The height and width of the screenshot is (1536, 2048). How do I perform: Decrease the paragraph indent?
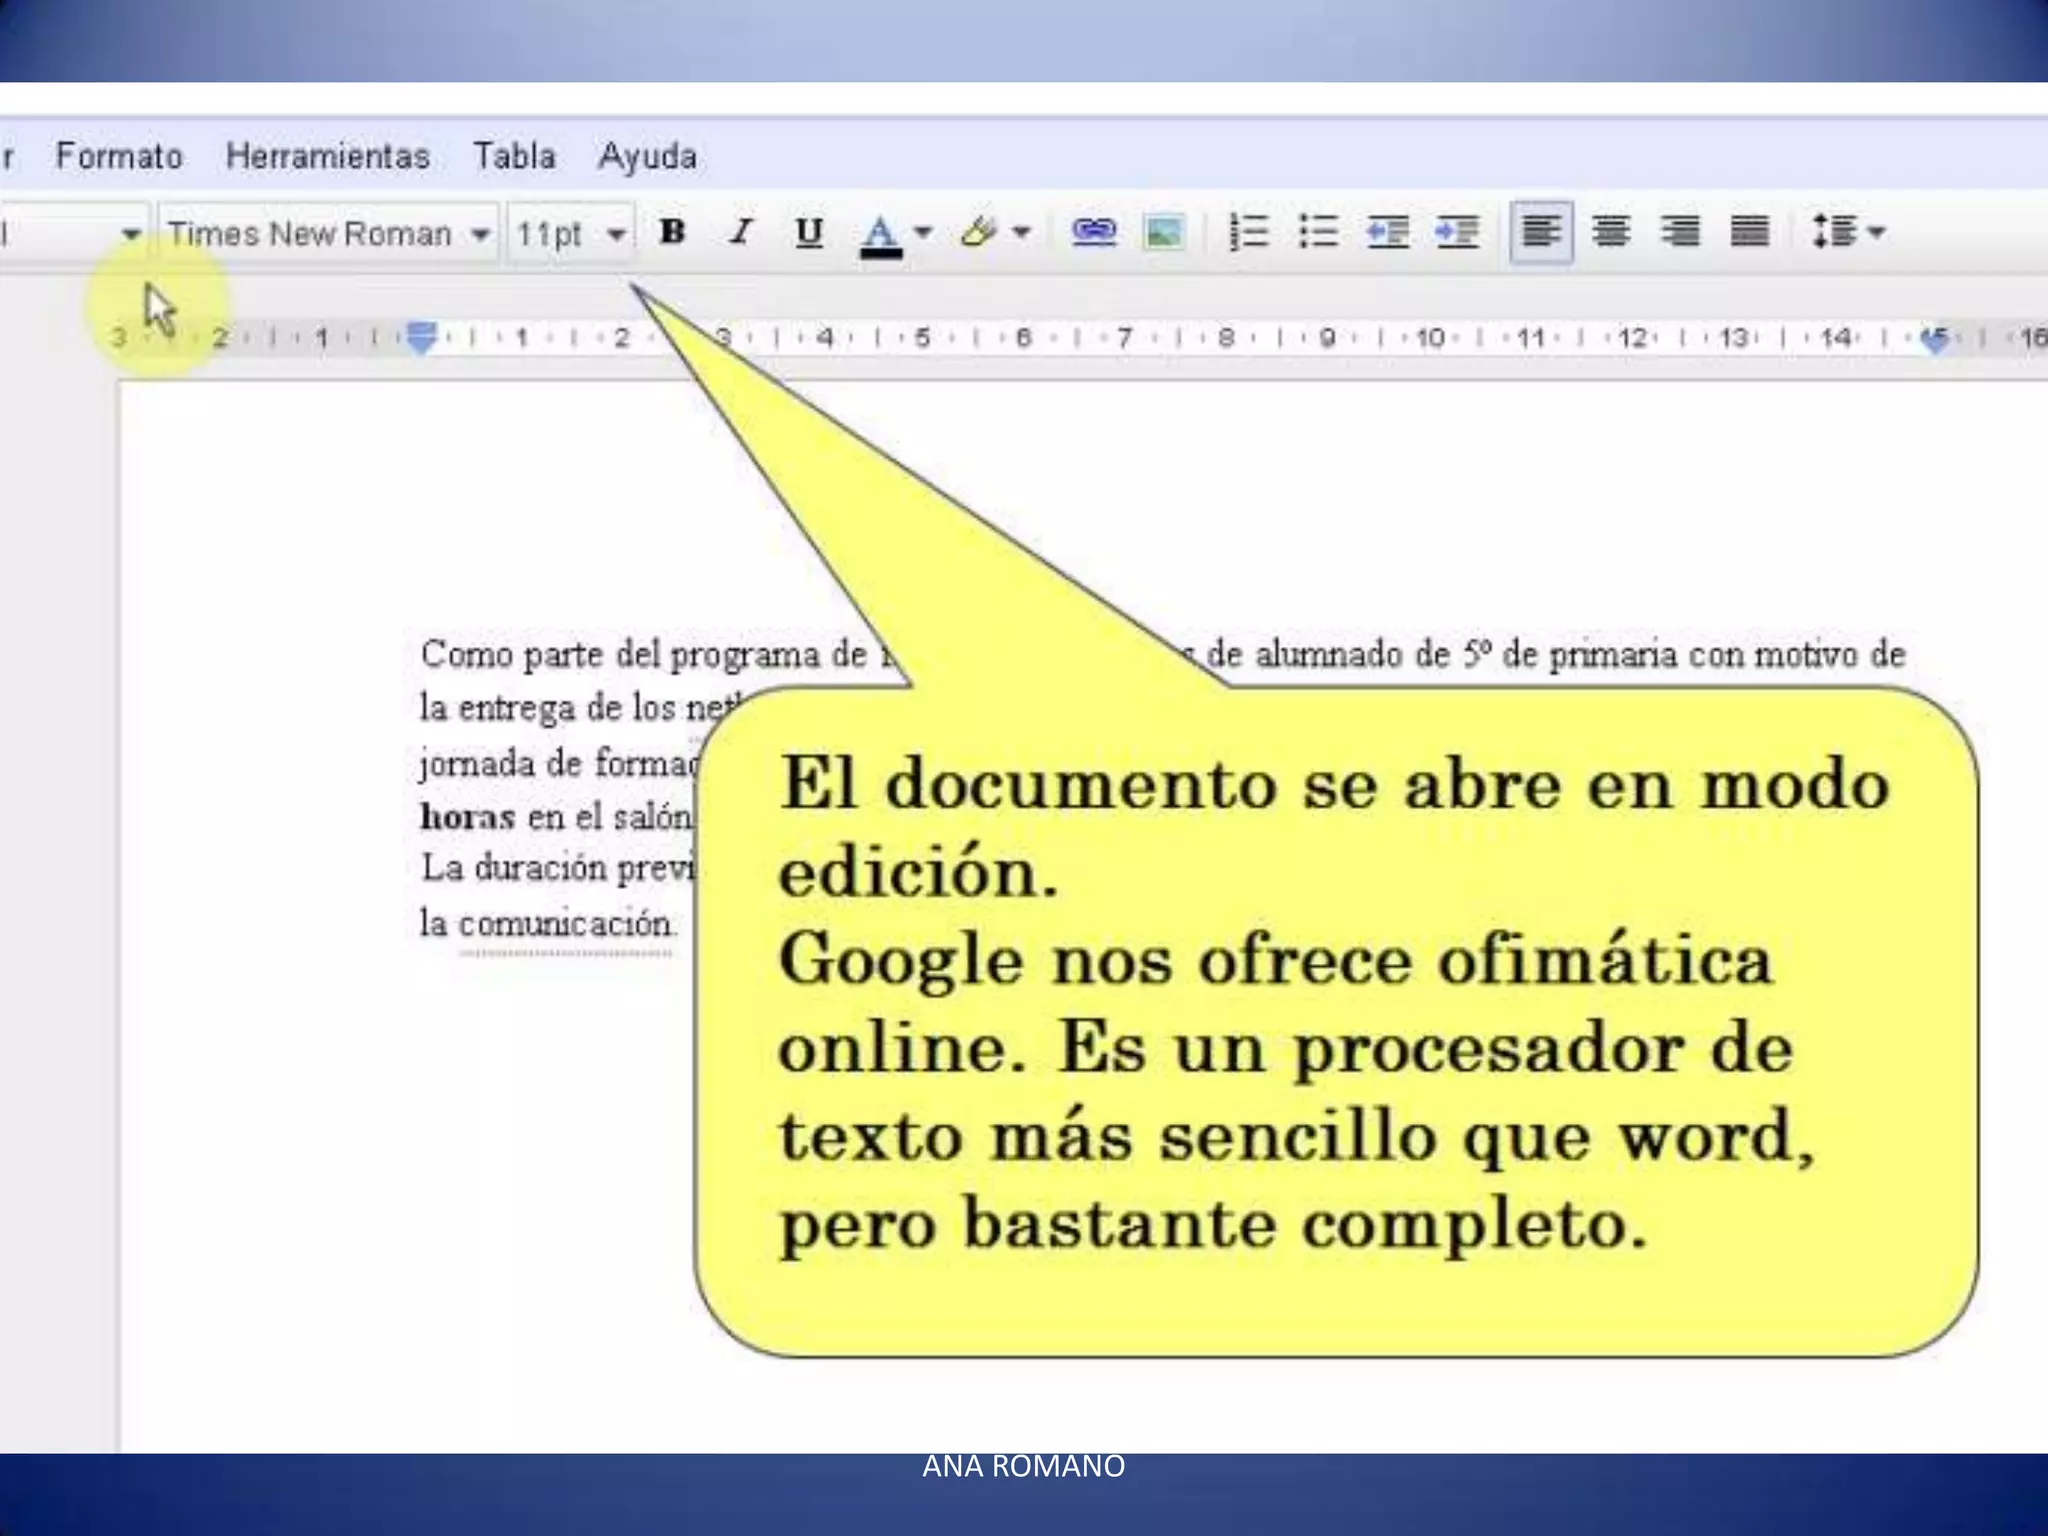[1388, 233]
